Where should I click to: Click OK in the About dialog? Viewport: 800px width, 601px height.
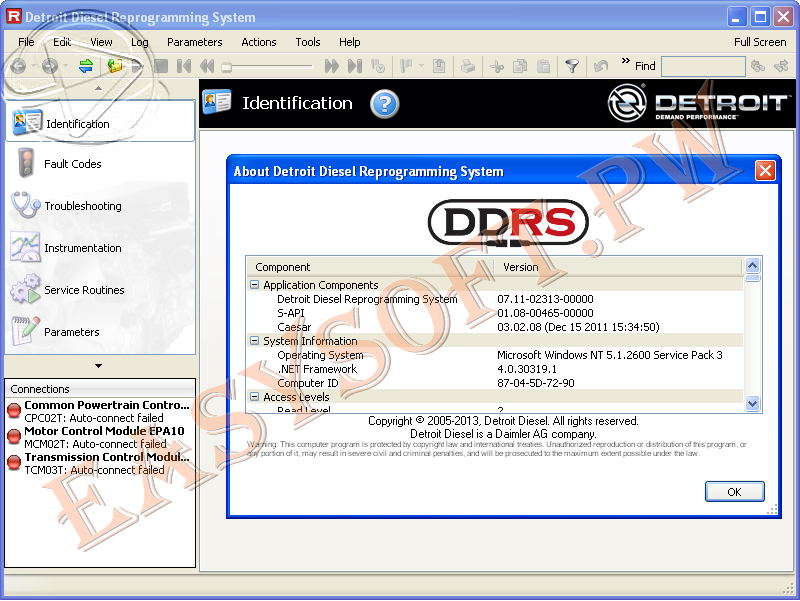click(x=734, y=491)
